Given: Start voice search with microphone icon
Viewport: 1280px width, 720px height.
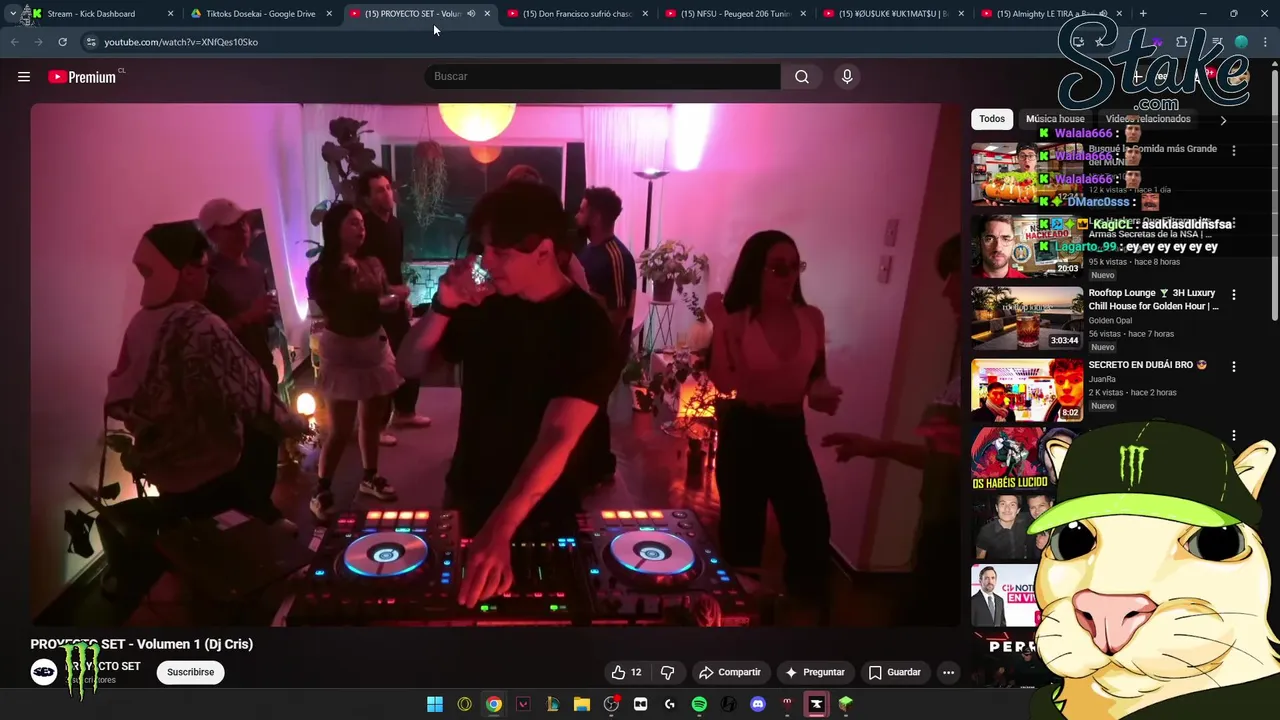Looking at the screenshot, I should pyautogui.click(x=847, y=76).
